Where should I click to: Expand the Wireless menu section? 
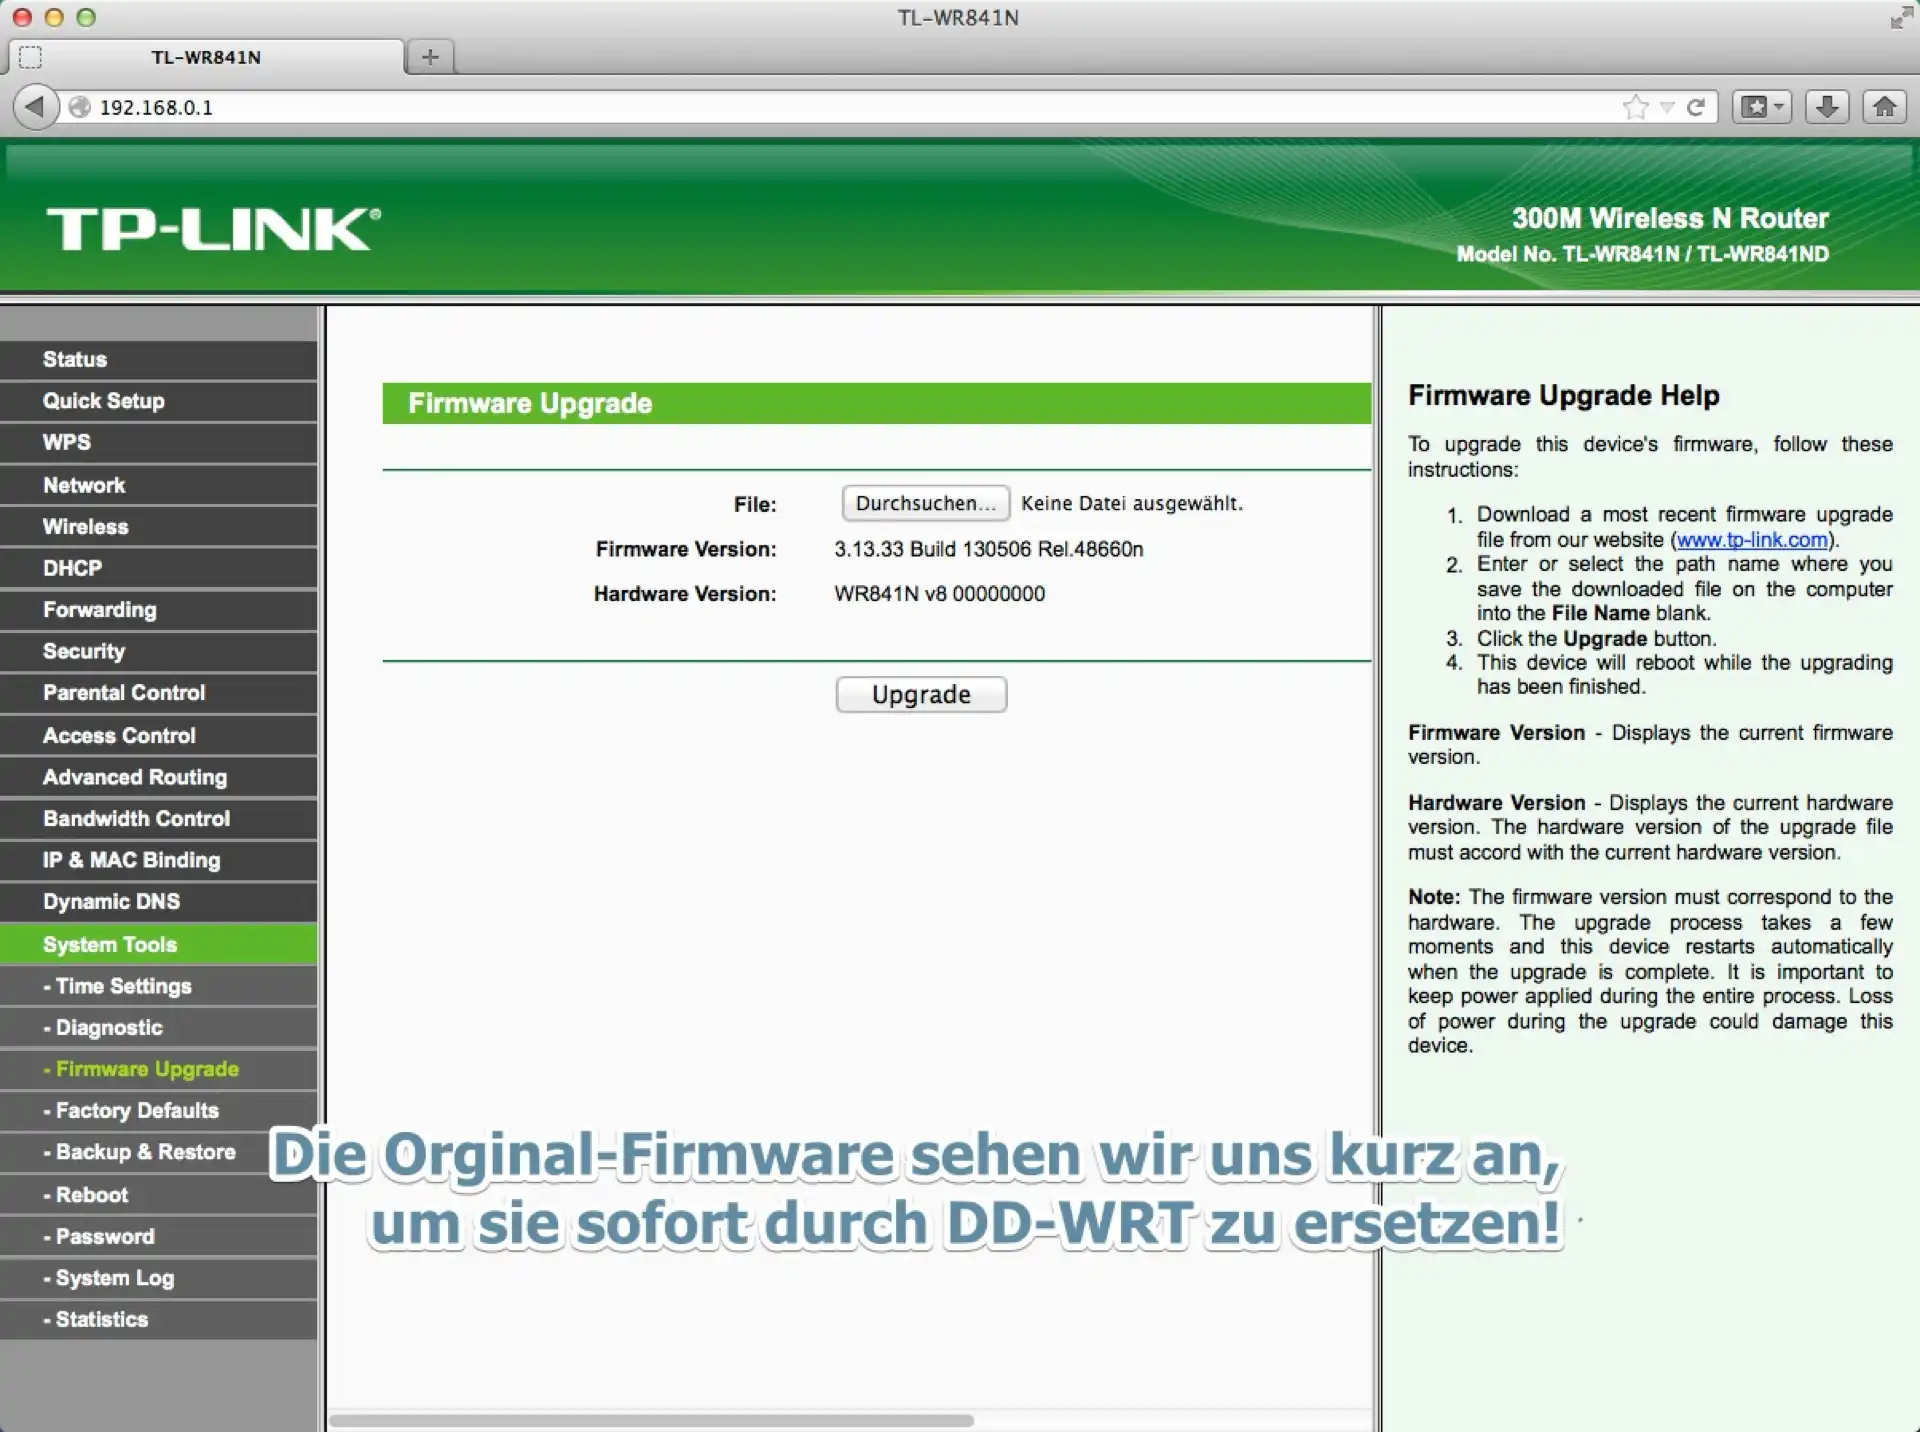point(86,526)
